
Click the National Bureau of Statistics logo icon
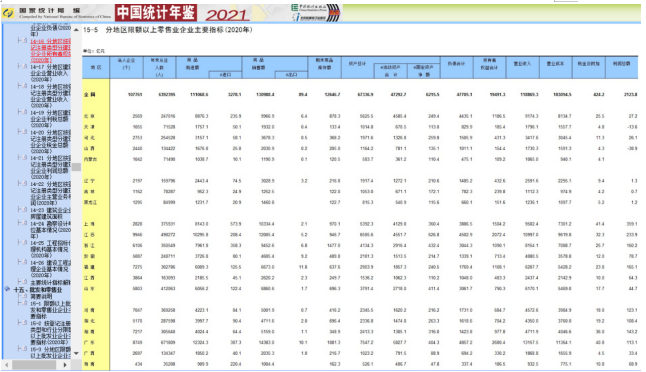coord(8,13)
